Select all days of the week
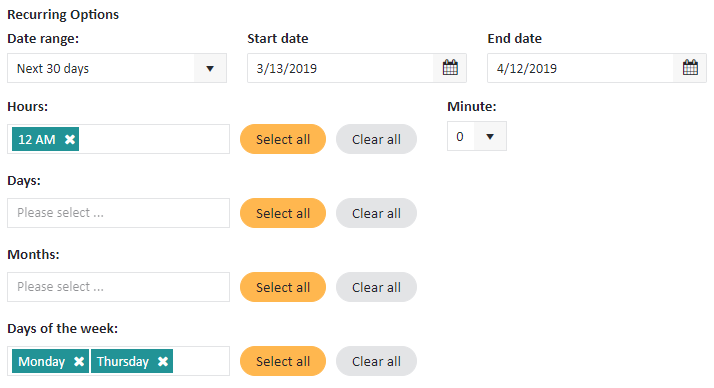The width and height of the screenshot is (714, 388). (x=283, y=361)
